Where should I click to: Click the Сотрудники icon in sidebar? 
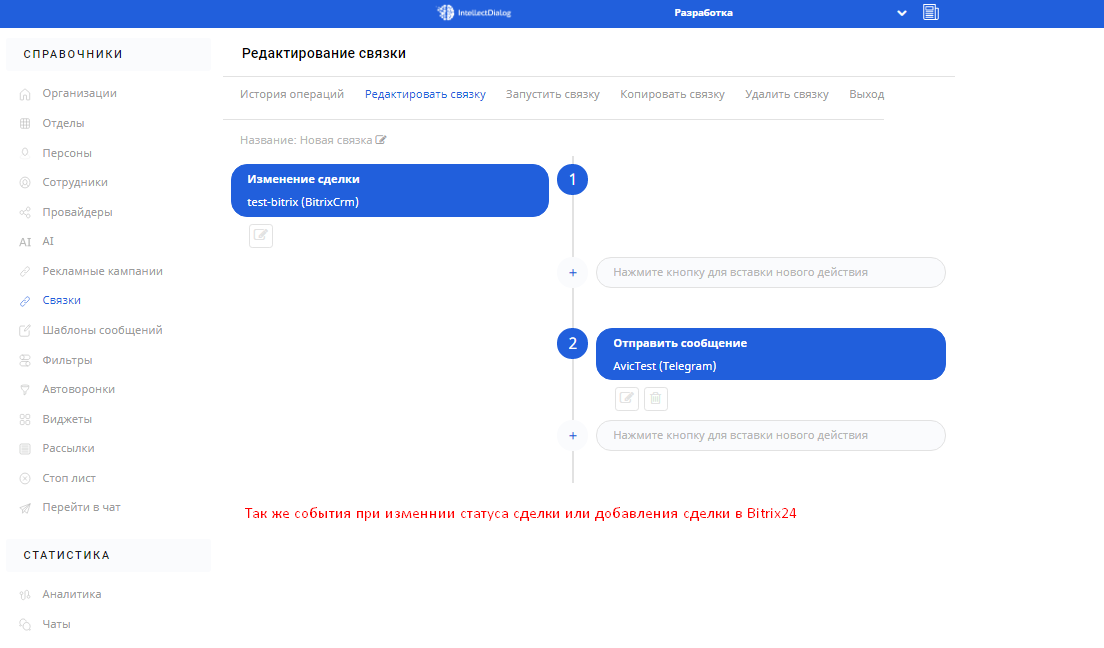(x=25, y=182)
